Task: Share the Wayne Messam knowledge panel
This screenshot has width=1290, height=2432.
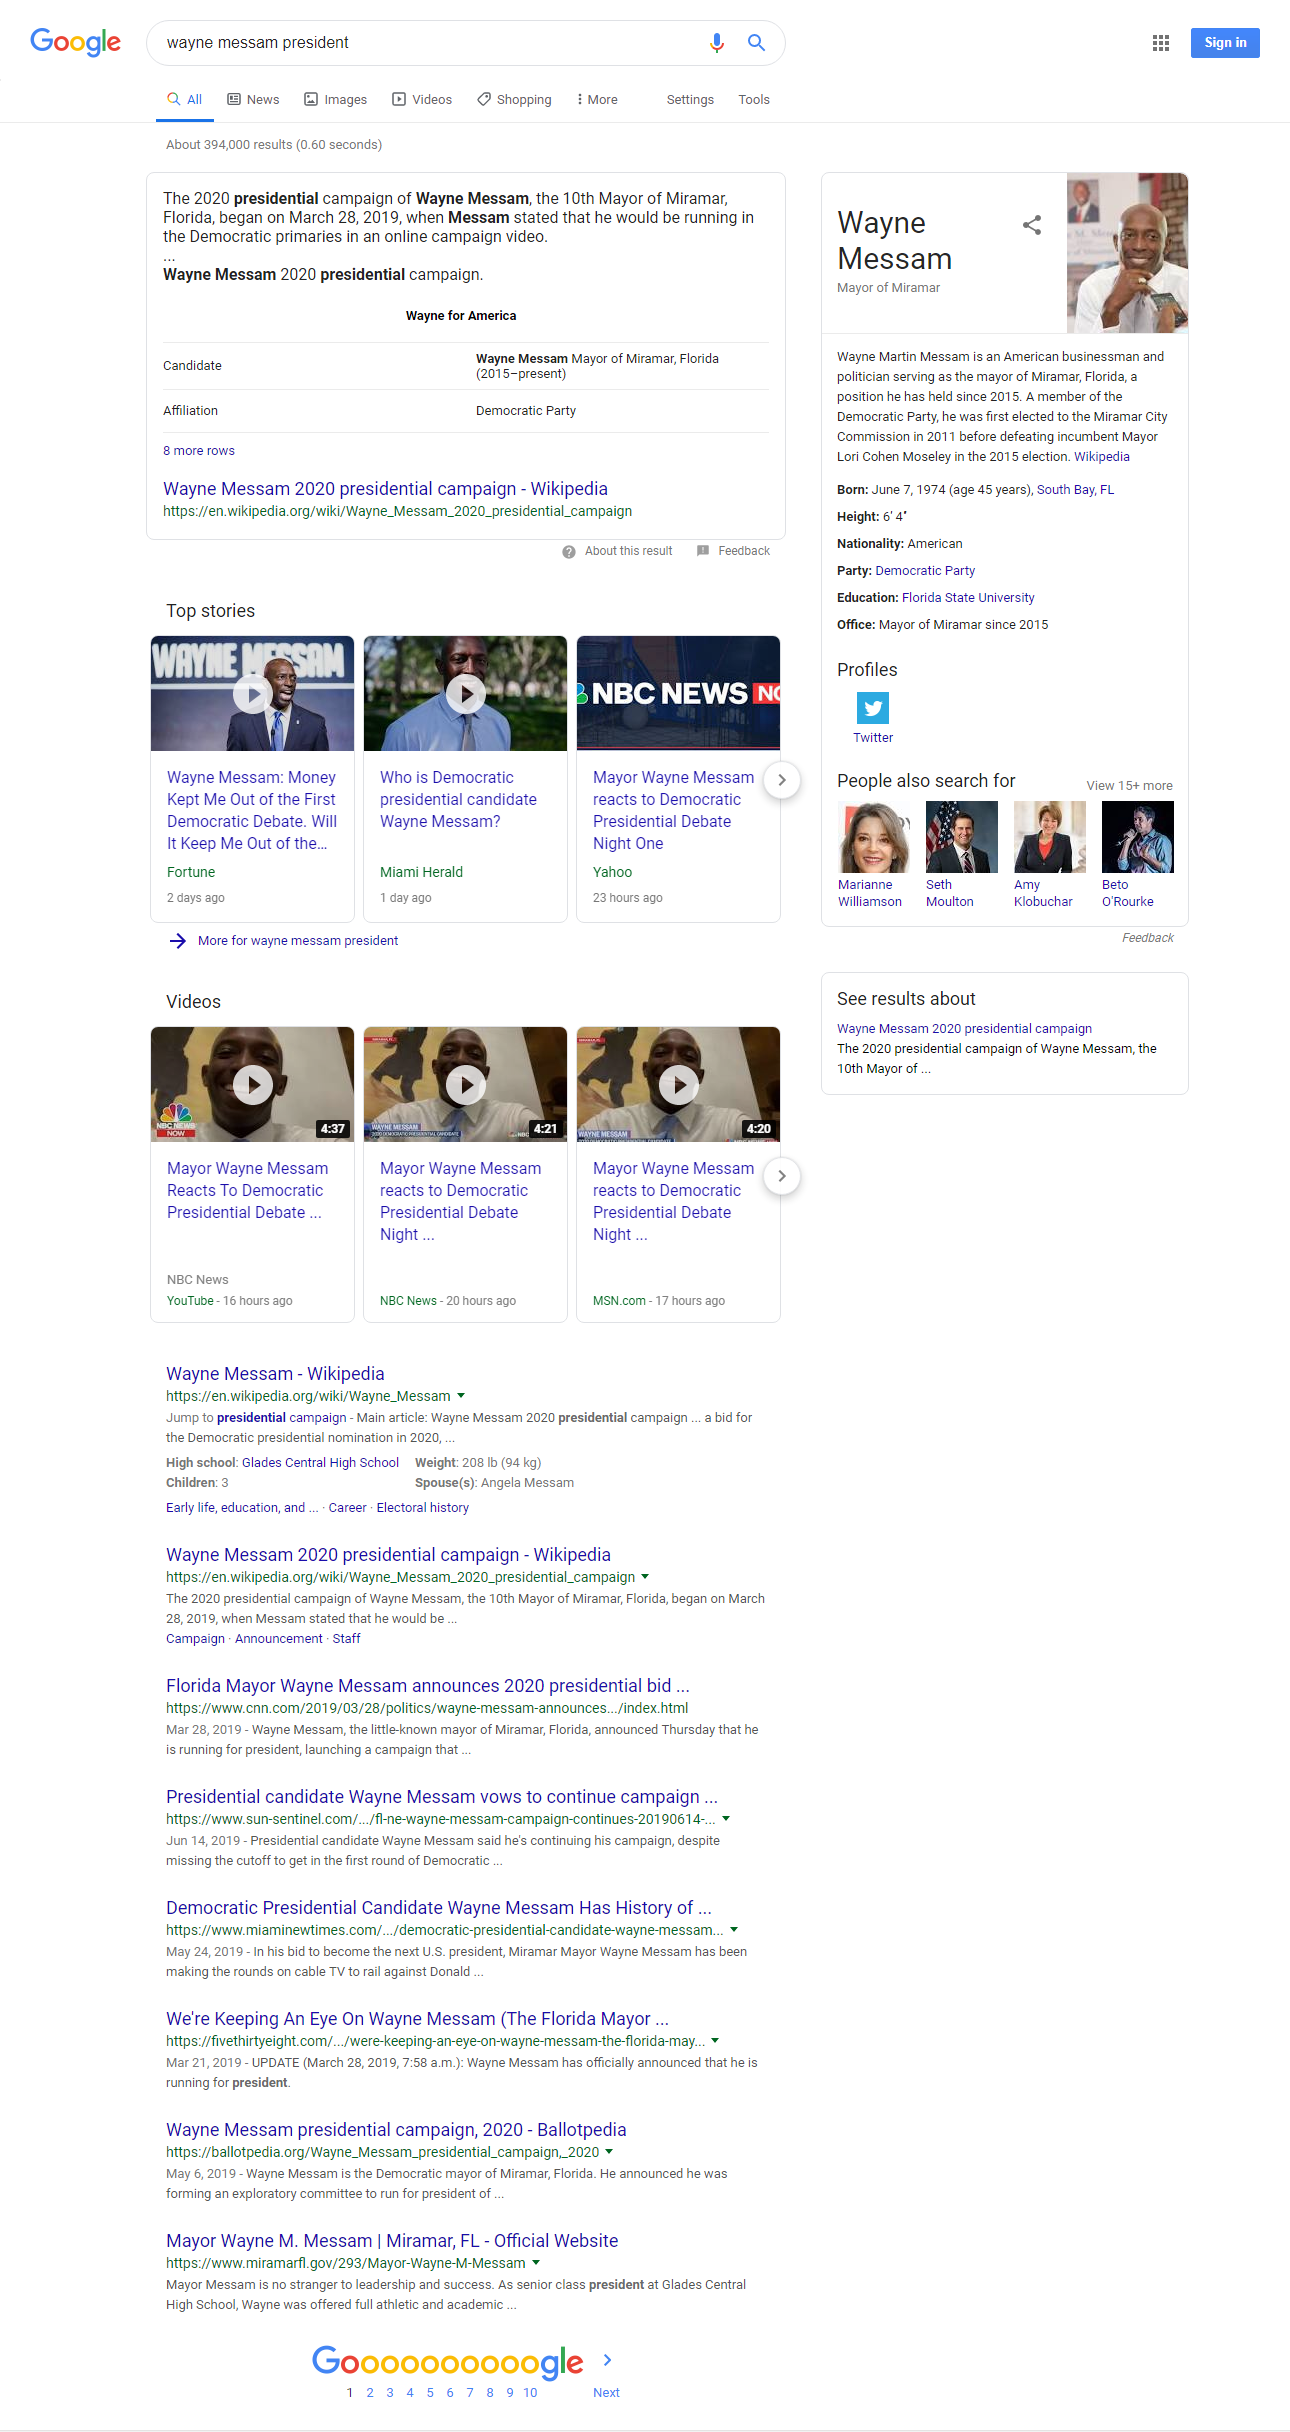Action: [x=1032, y=225]
